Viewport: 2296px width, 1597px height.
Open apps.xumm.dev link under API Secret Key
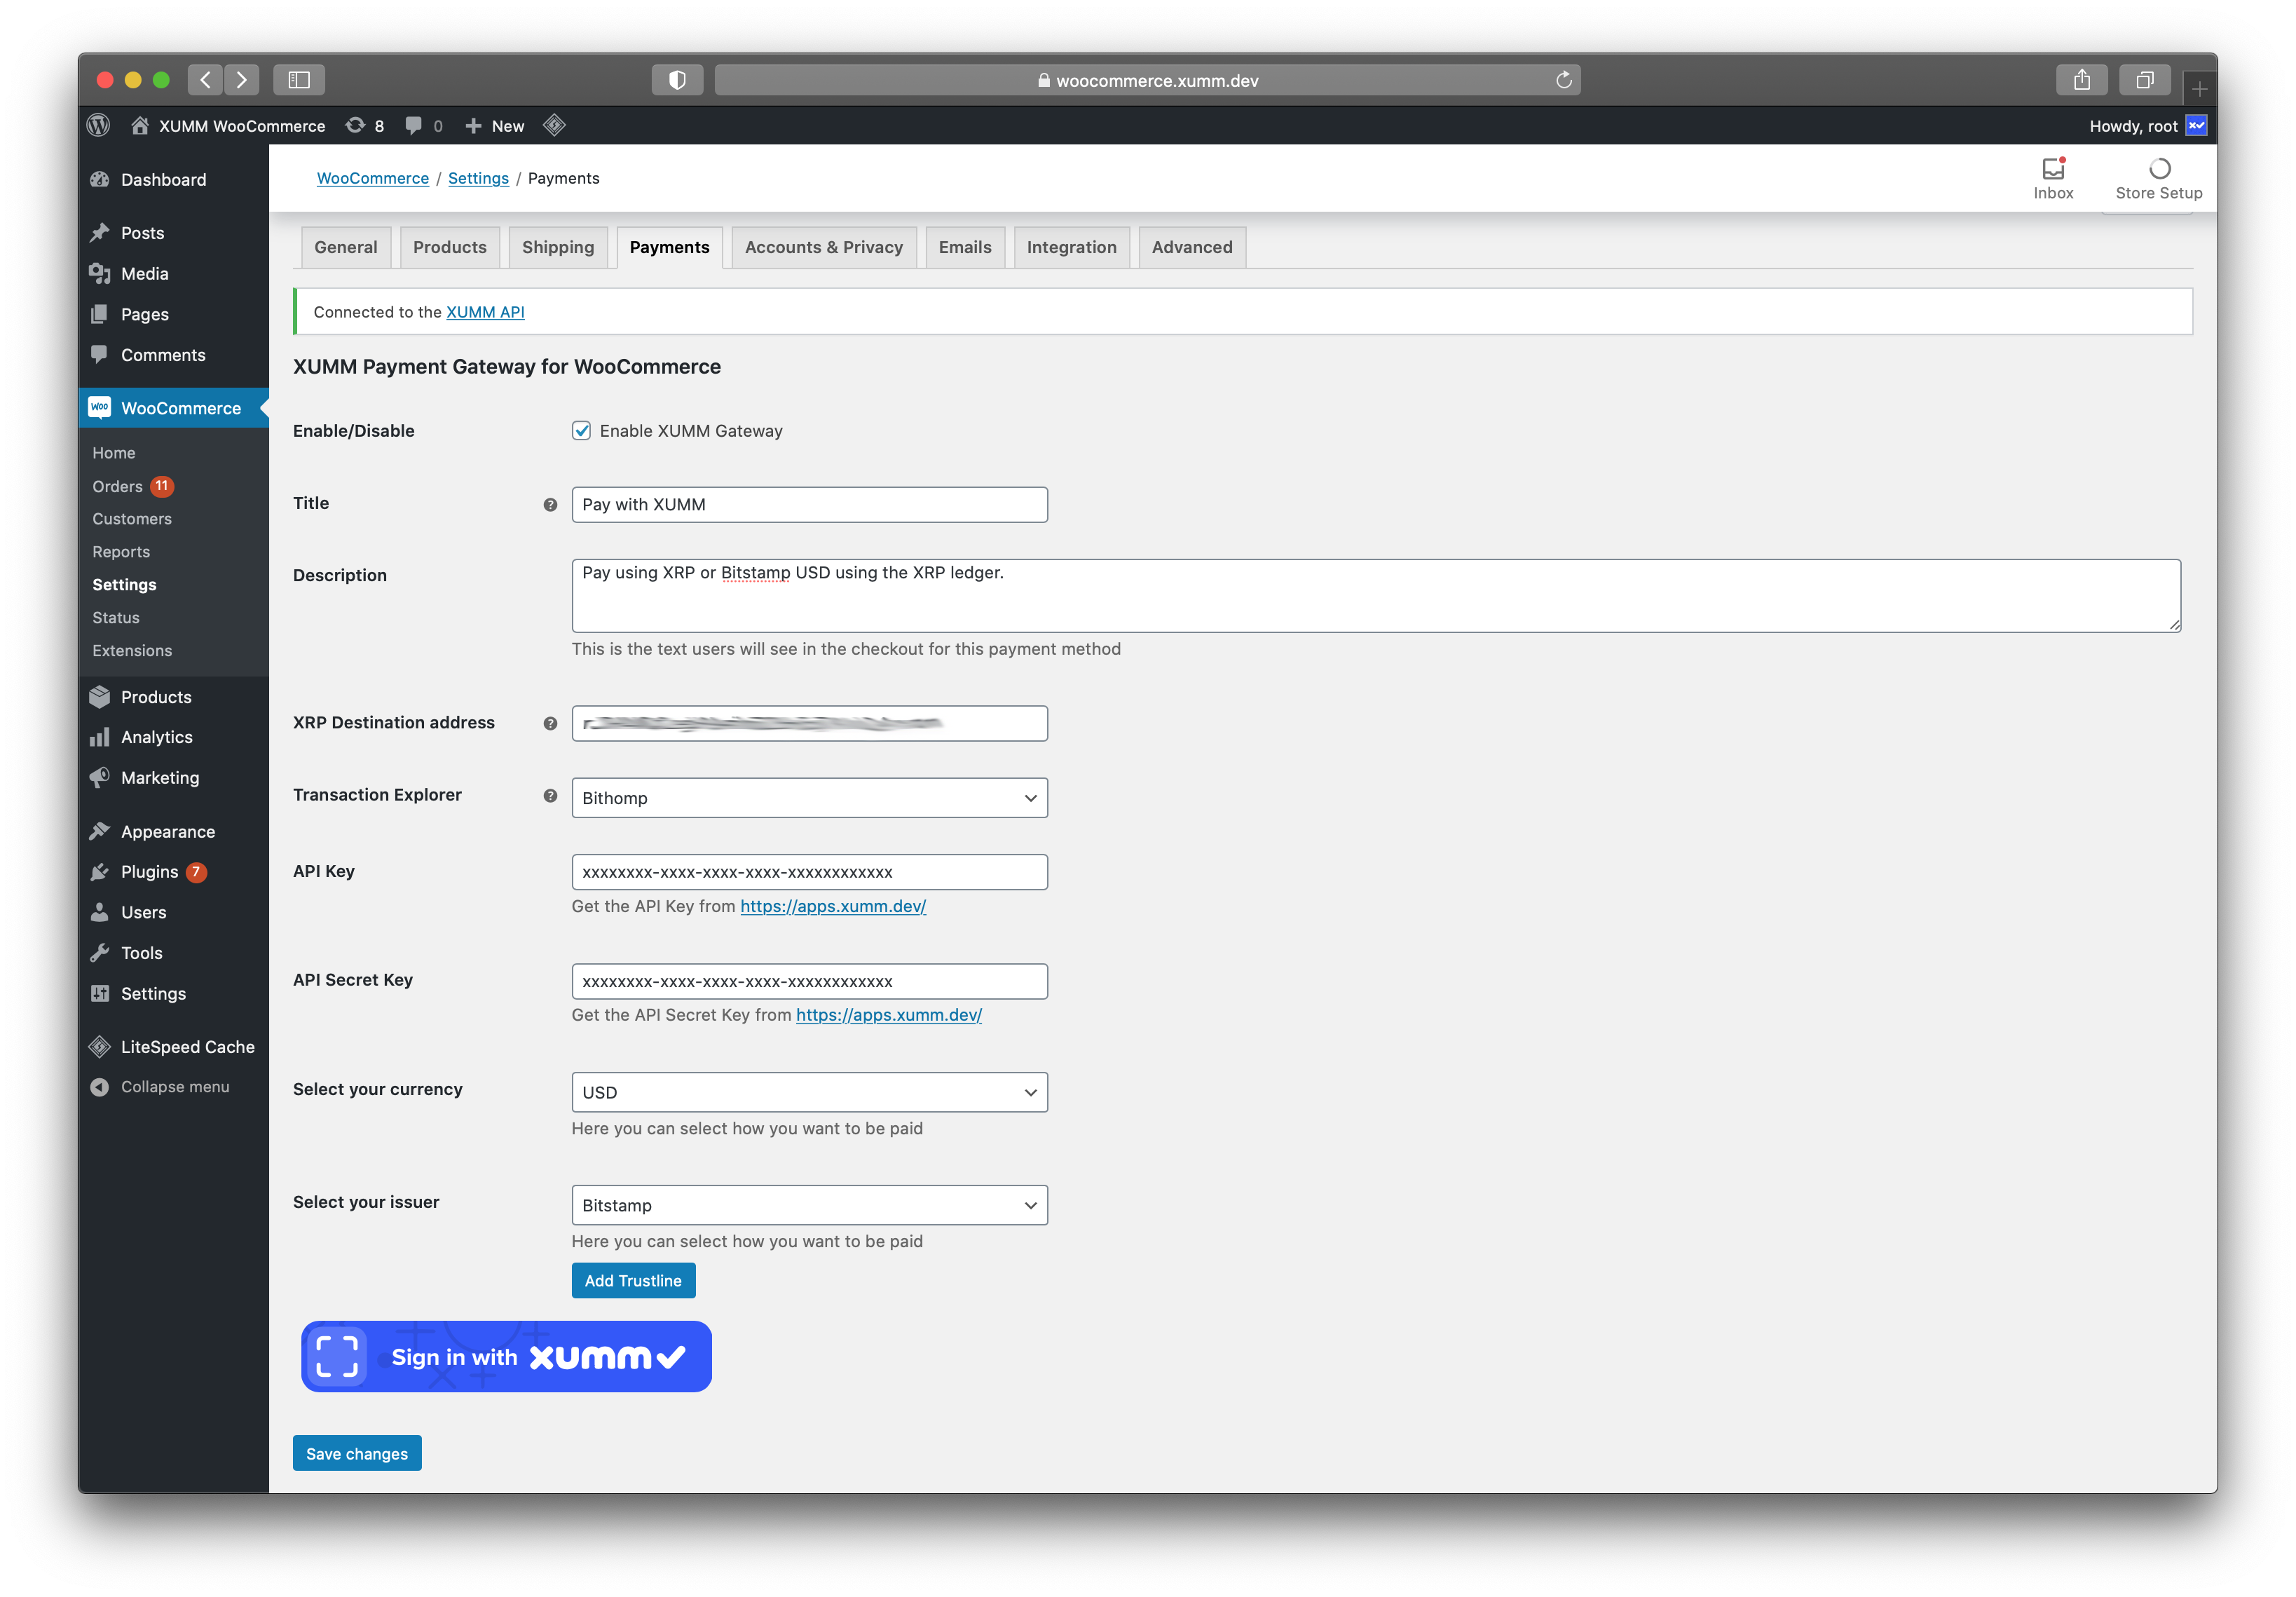click(x=889, y=1015)
